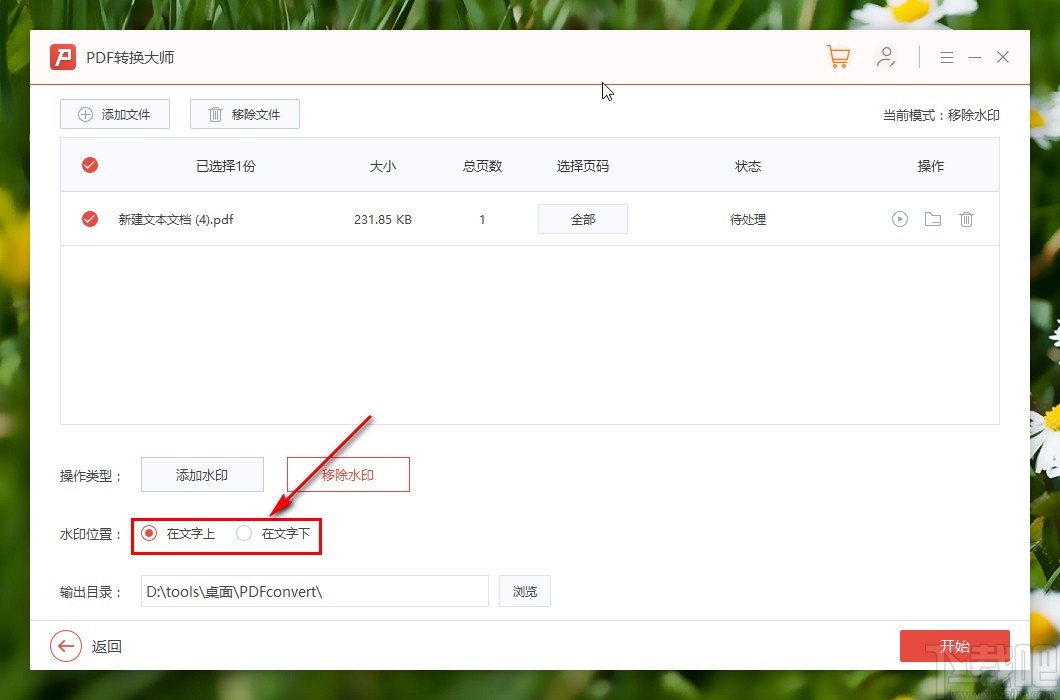Open the user account icon
The width and height of the screenshot is (1060, 700).
tap(886, 57)
